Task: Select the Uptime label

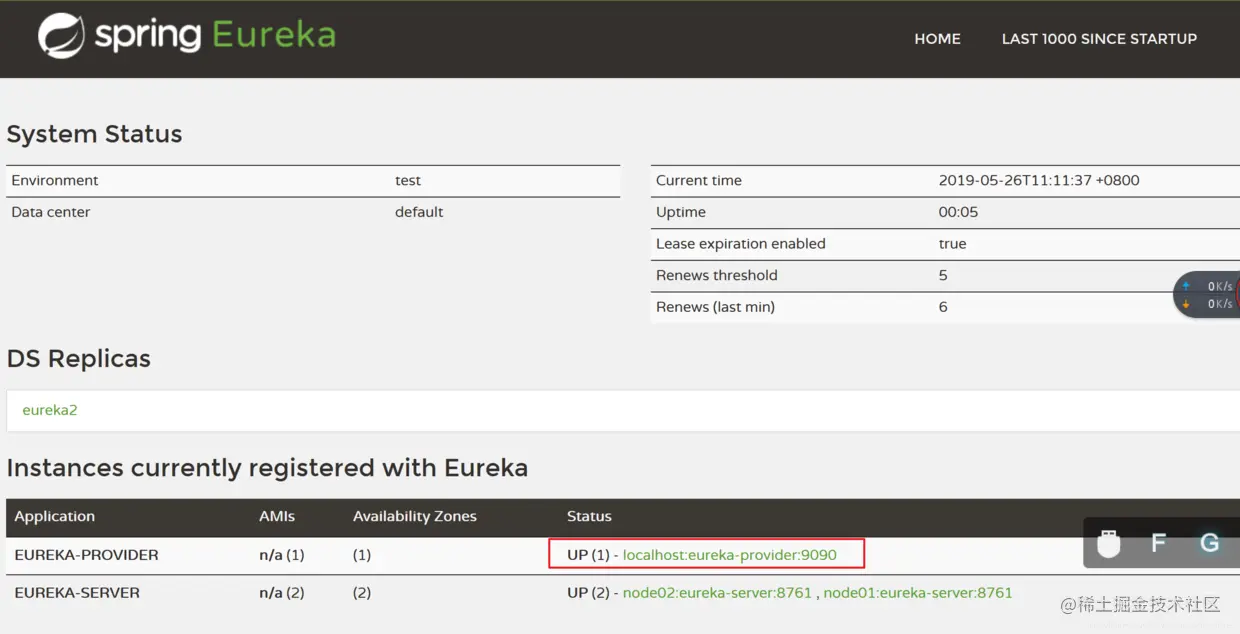Action: click(x=681, y=212)
